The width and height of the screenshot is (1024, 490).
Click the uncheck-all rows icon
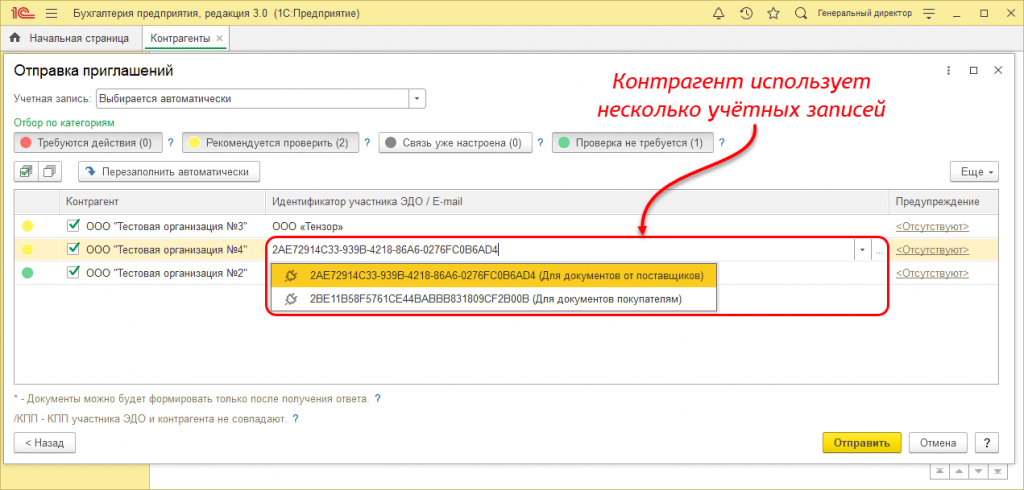[50, 171]
